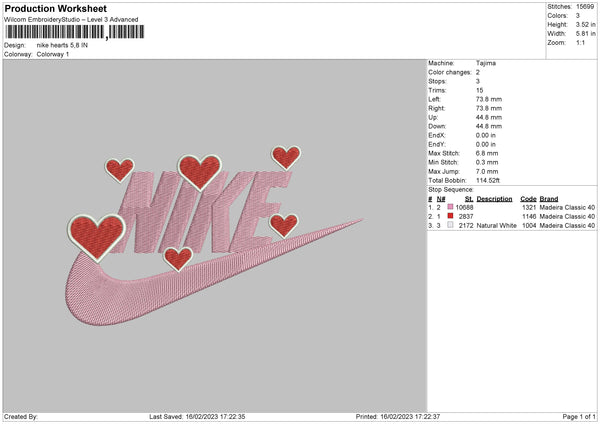Click the heart above the letter I
Image resolution: width=600 pixels, height=424 pixels.
pos(199,172)
